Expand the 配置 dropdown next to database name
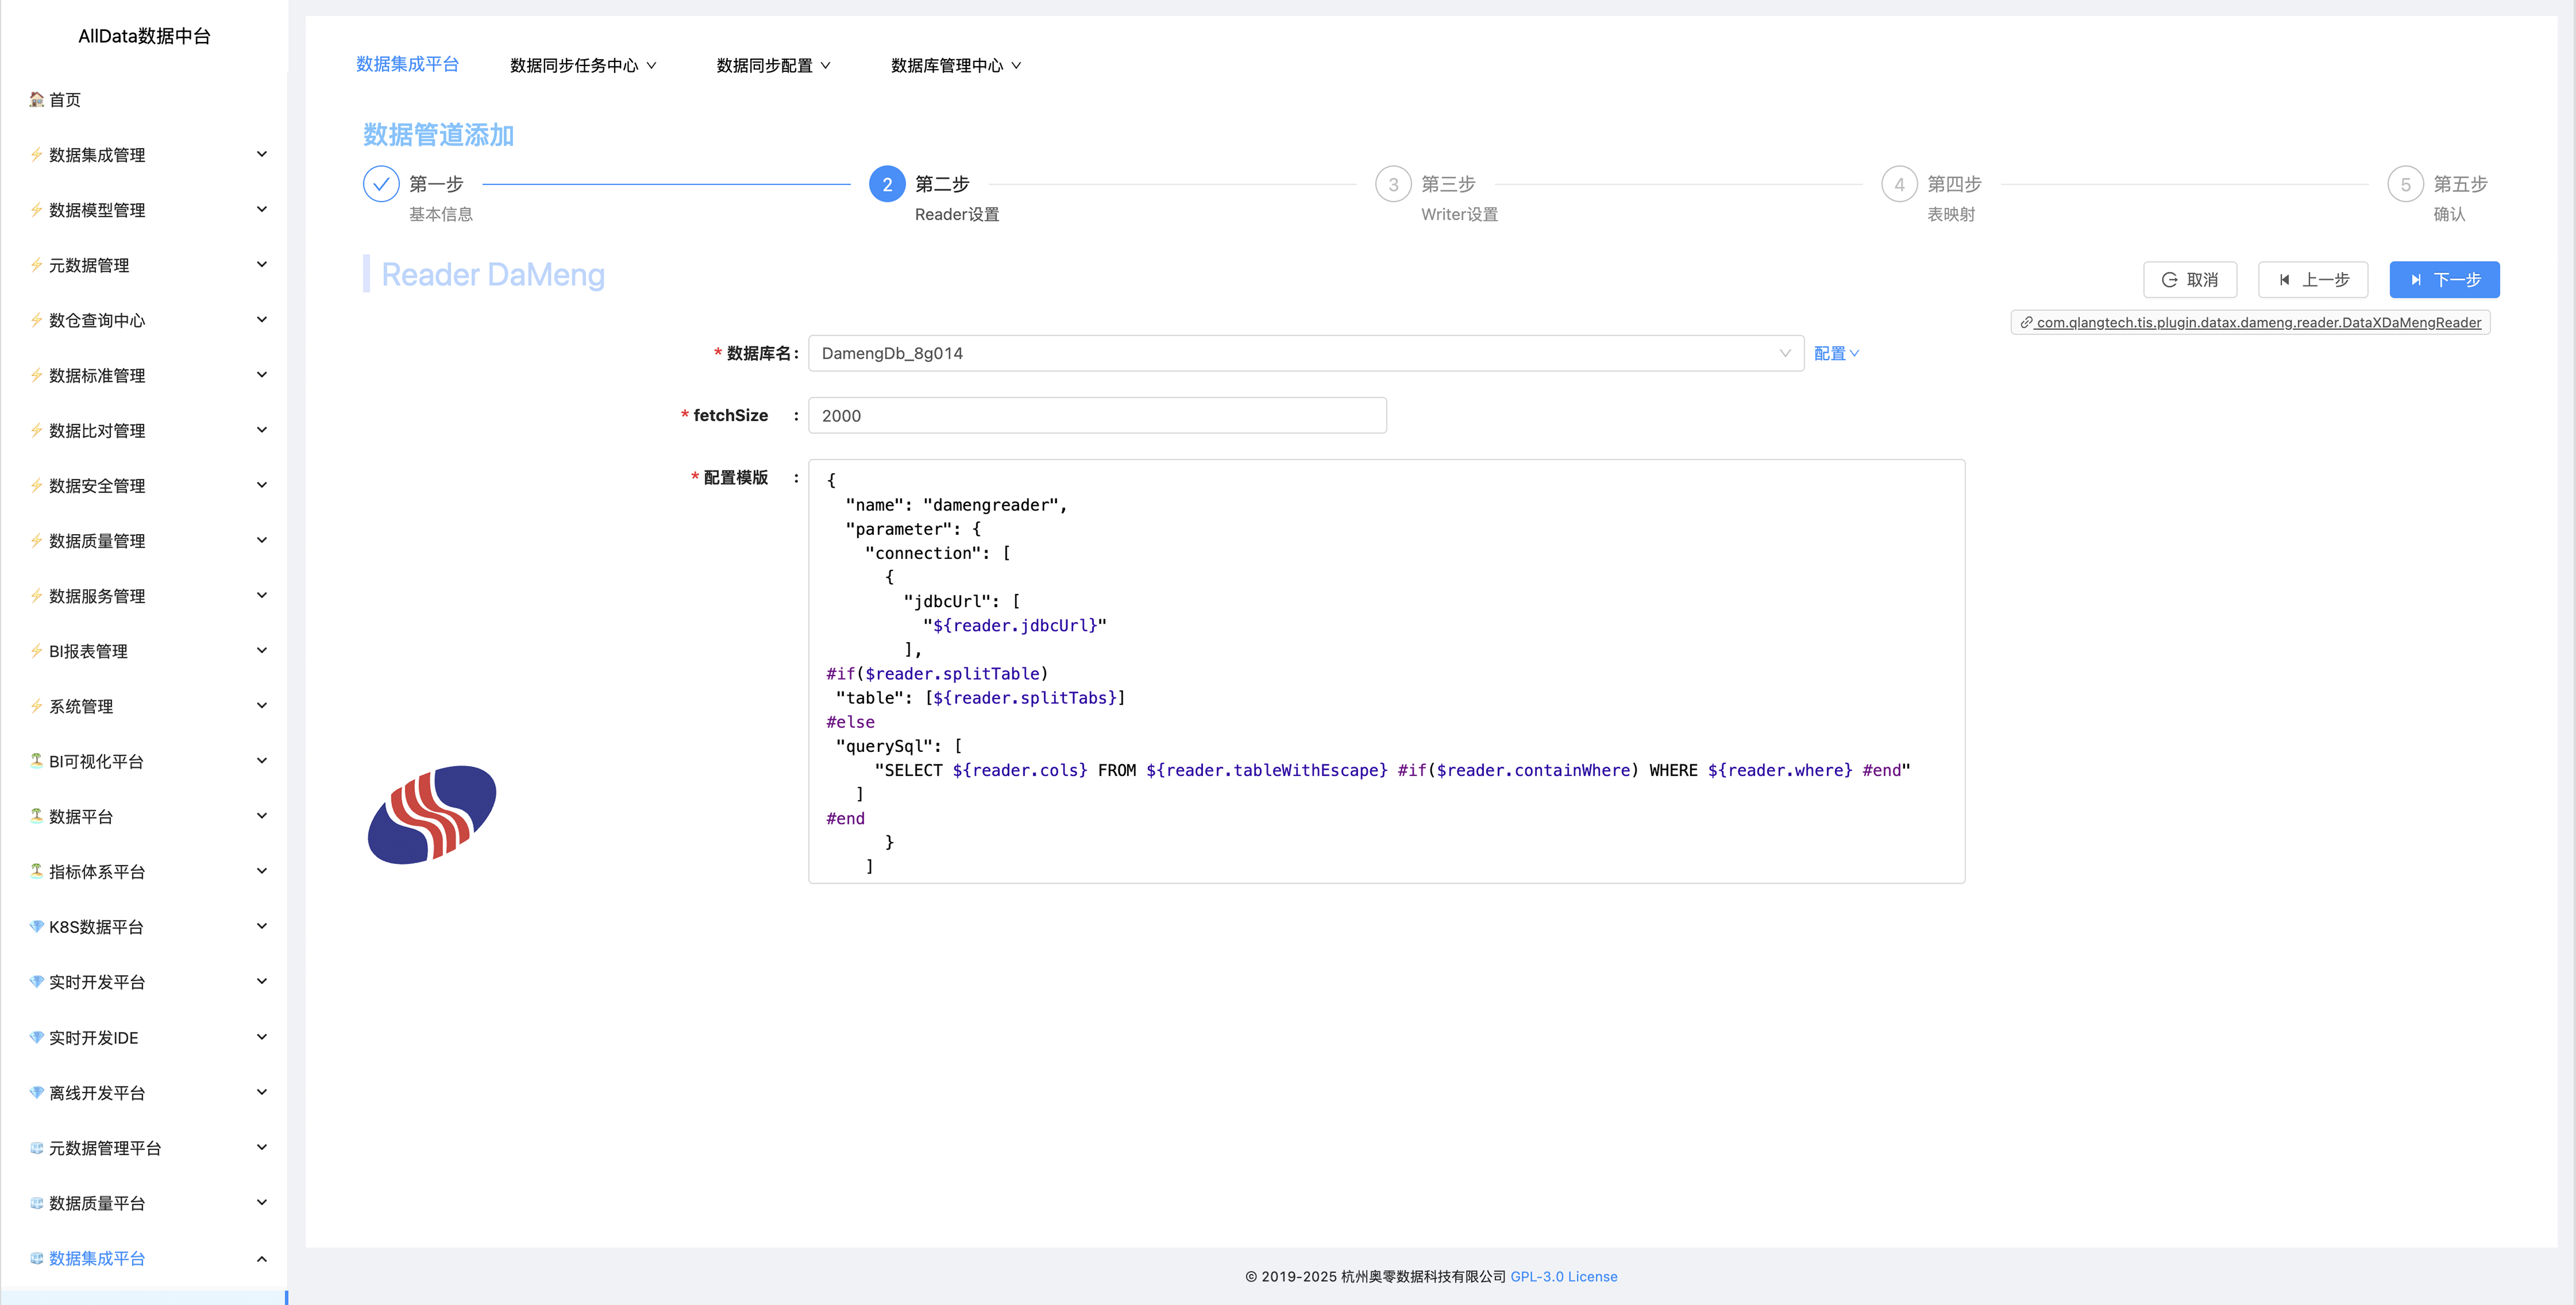Viewport: 2576px width, 1305px height. 1836,353
